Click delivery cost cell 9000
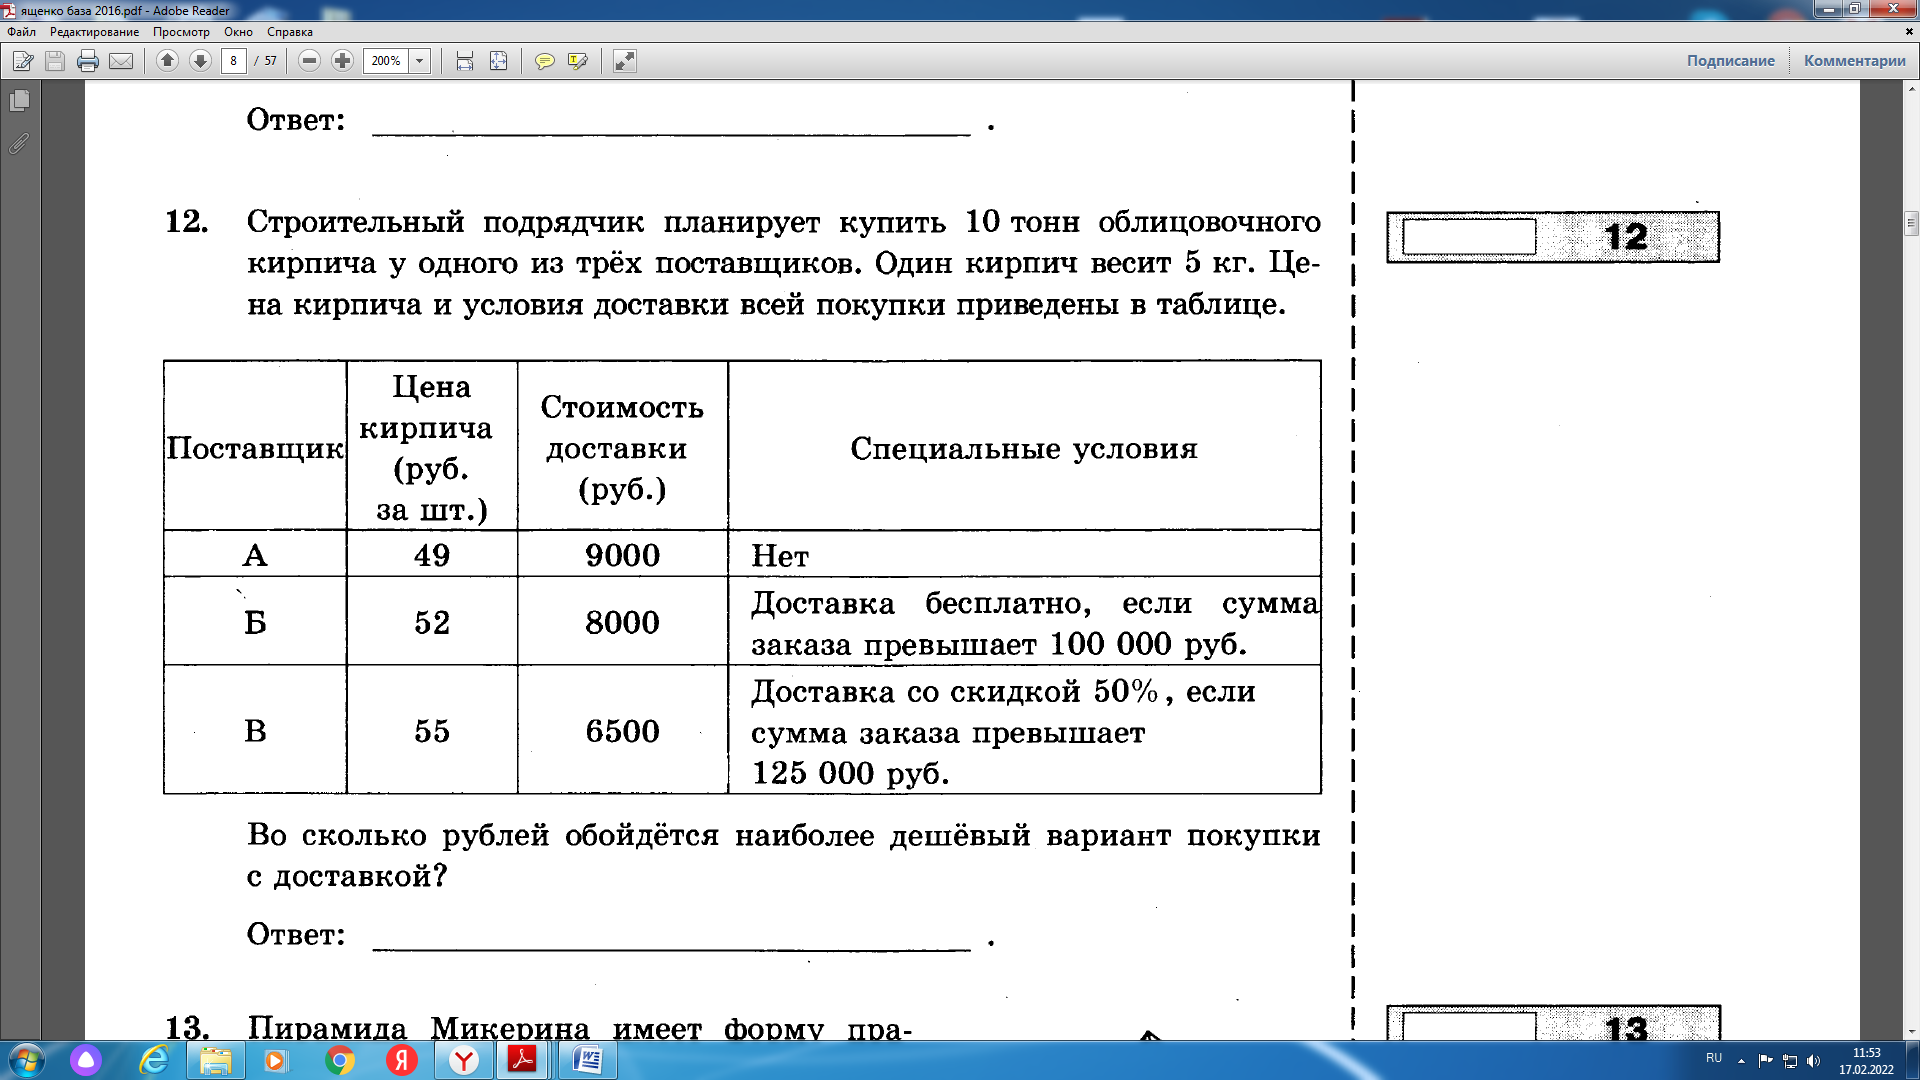The width and height of the screenshot is (1920, 1080). (622, 555)
